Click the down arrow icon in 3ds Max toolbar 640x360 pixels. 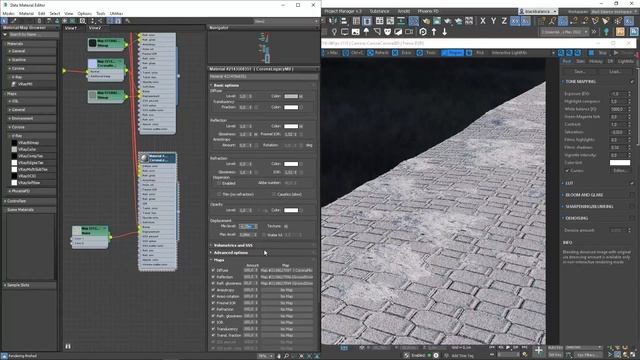[444, 31]
